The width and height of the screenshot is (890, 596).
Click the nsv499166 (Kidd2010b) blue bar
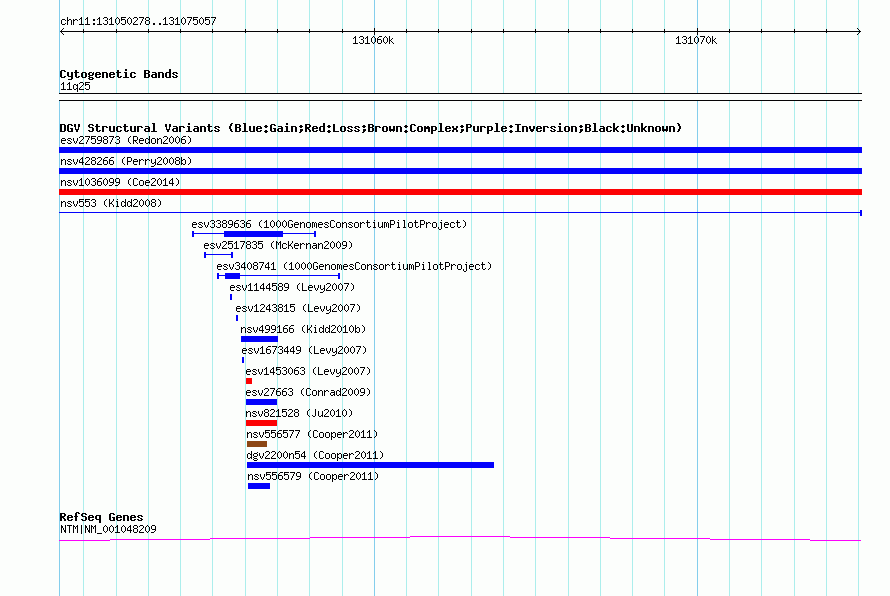coord(259,339)
